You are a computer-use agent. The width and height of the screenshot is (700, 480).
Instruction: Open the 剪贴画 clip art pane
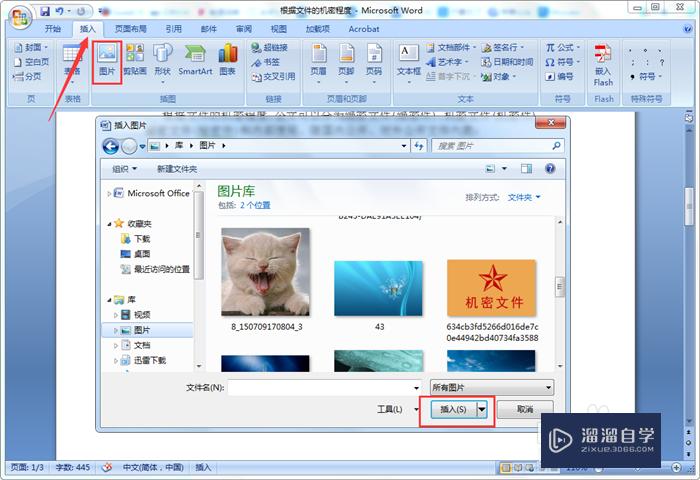(135, 60)
